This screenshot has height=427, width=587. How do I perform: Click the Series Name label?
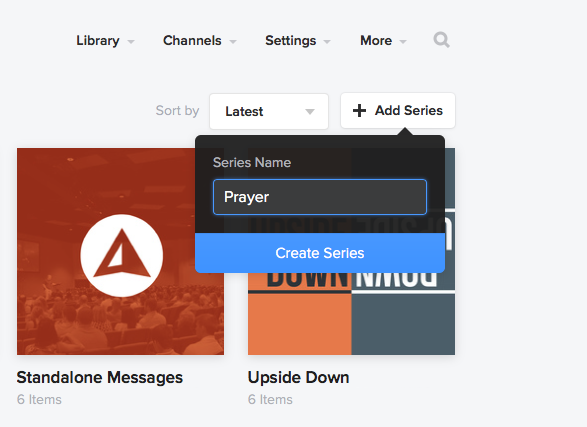pyautogui.click(x=252, y=162)
